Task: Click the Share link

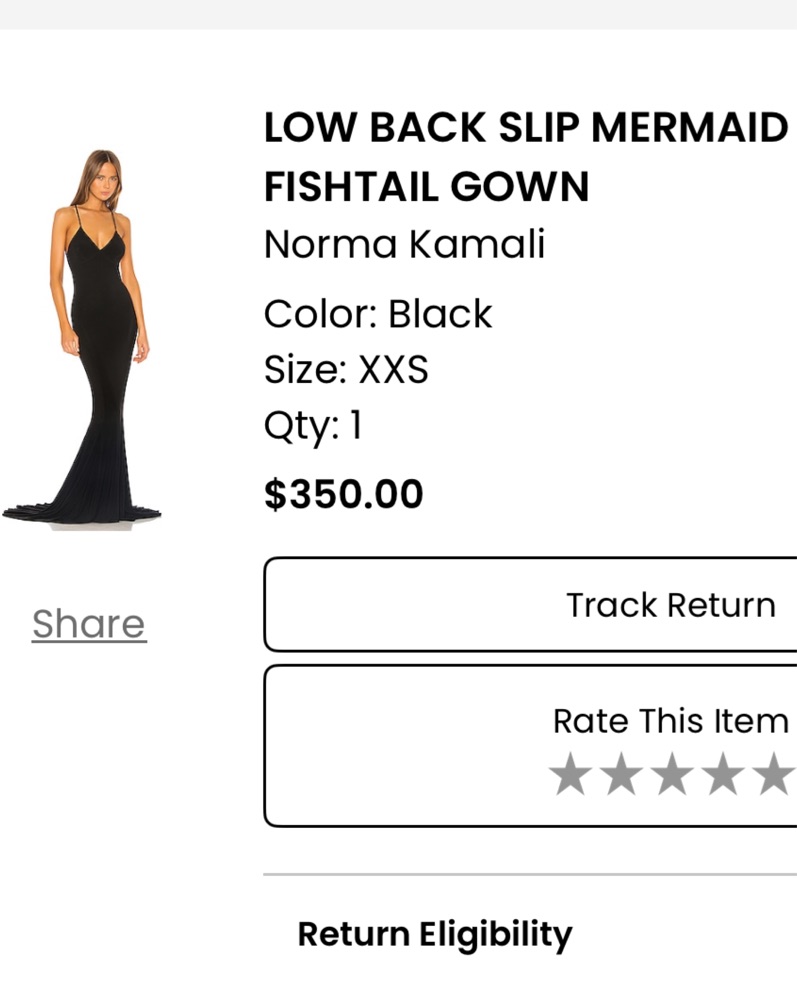Action: click(x=89, y=624)
